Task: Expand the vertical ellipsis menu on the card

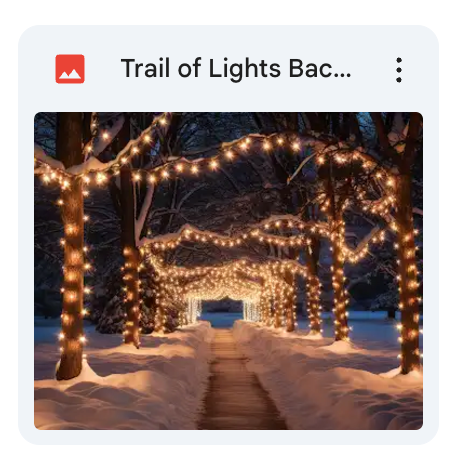Action: [x=399, y=70]
